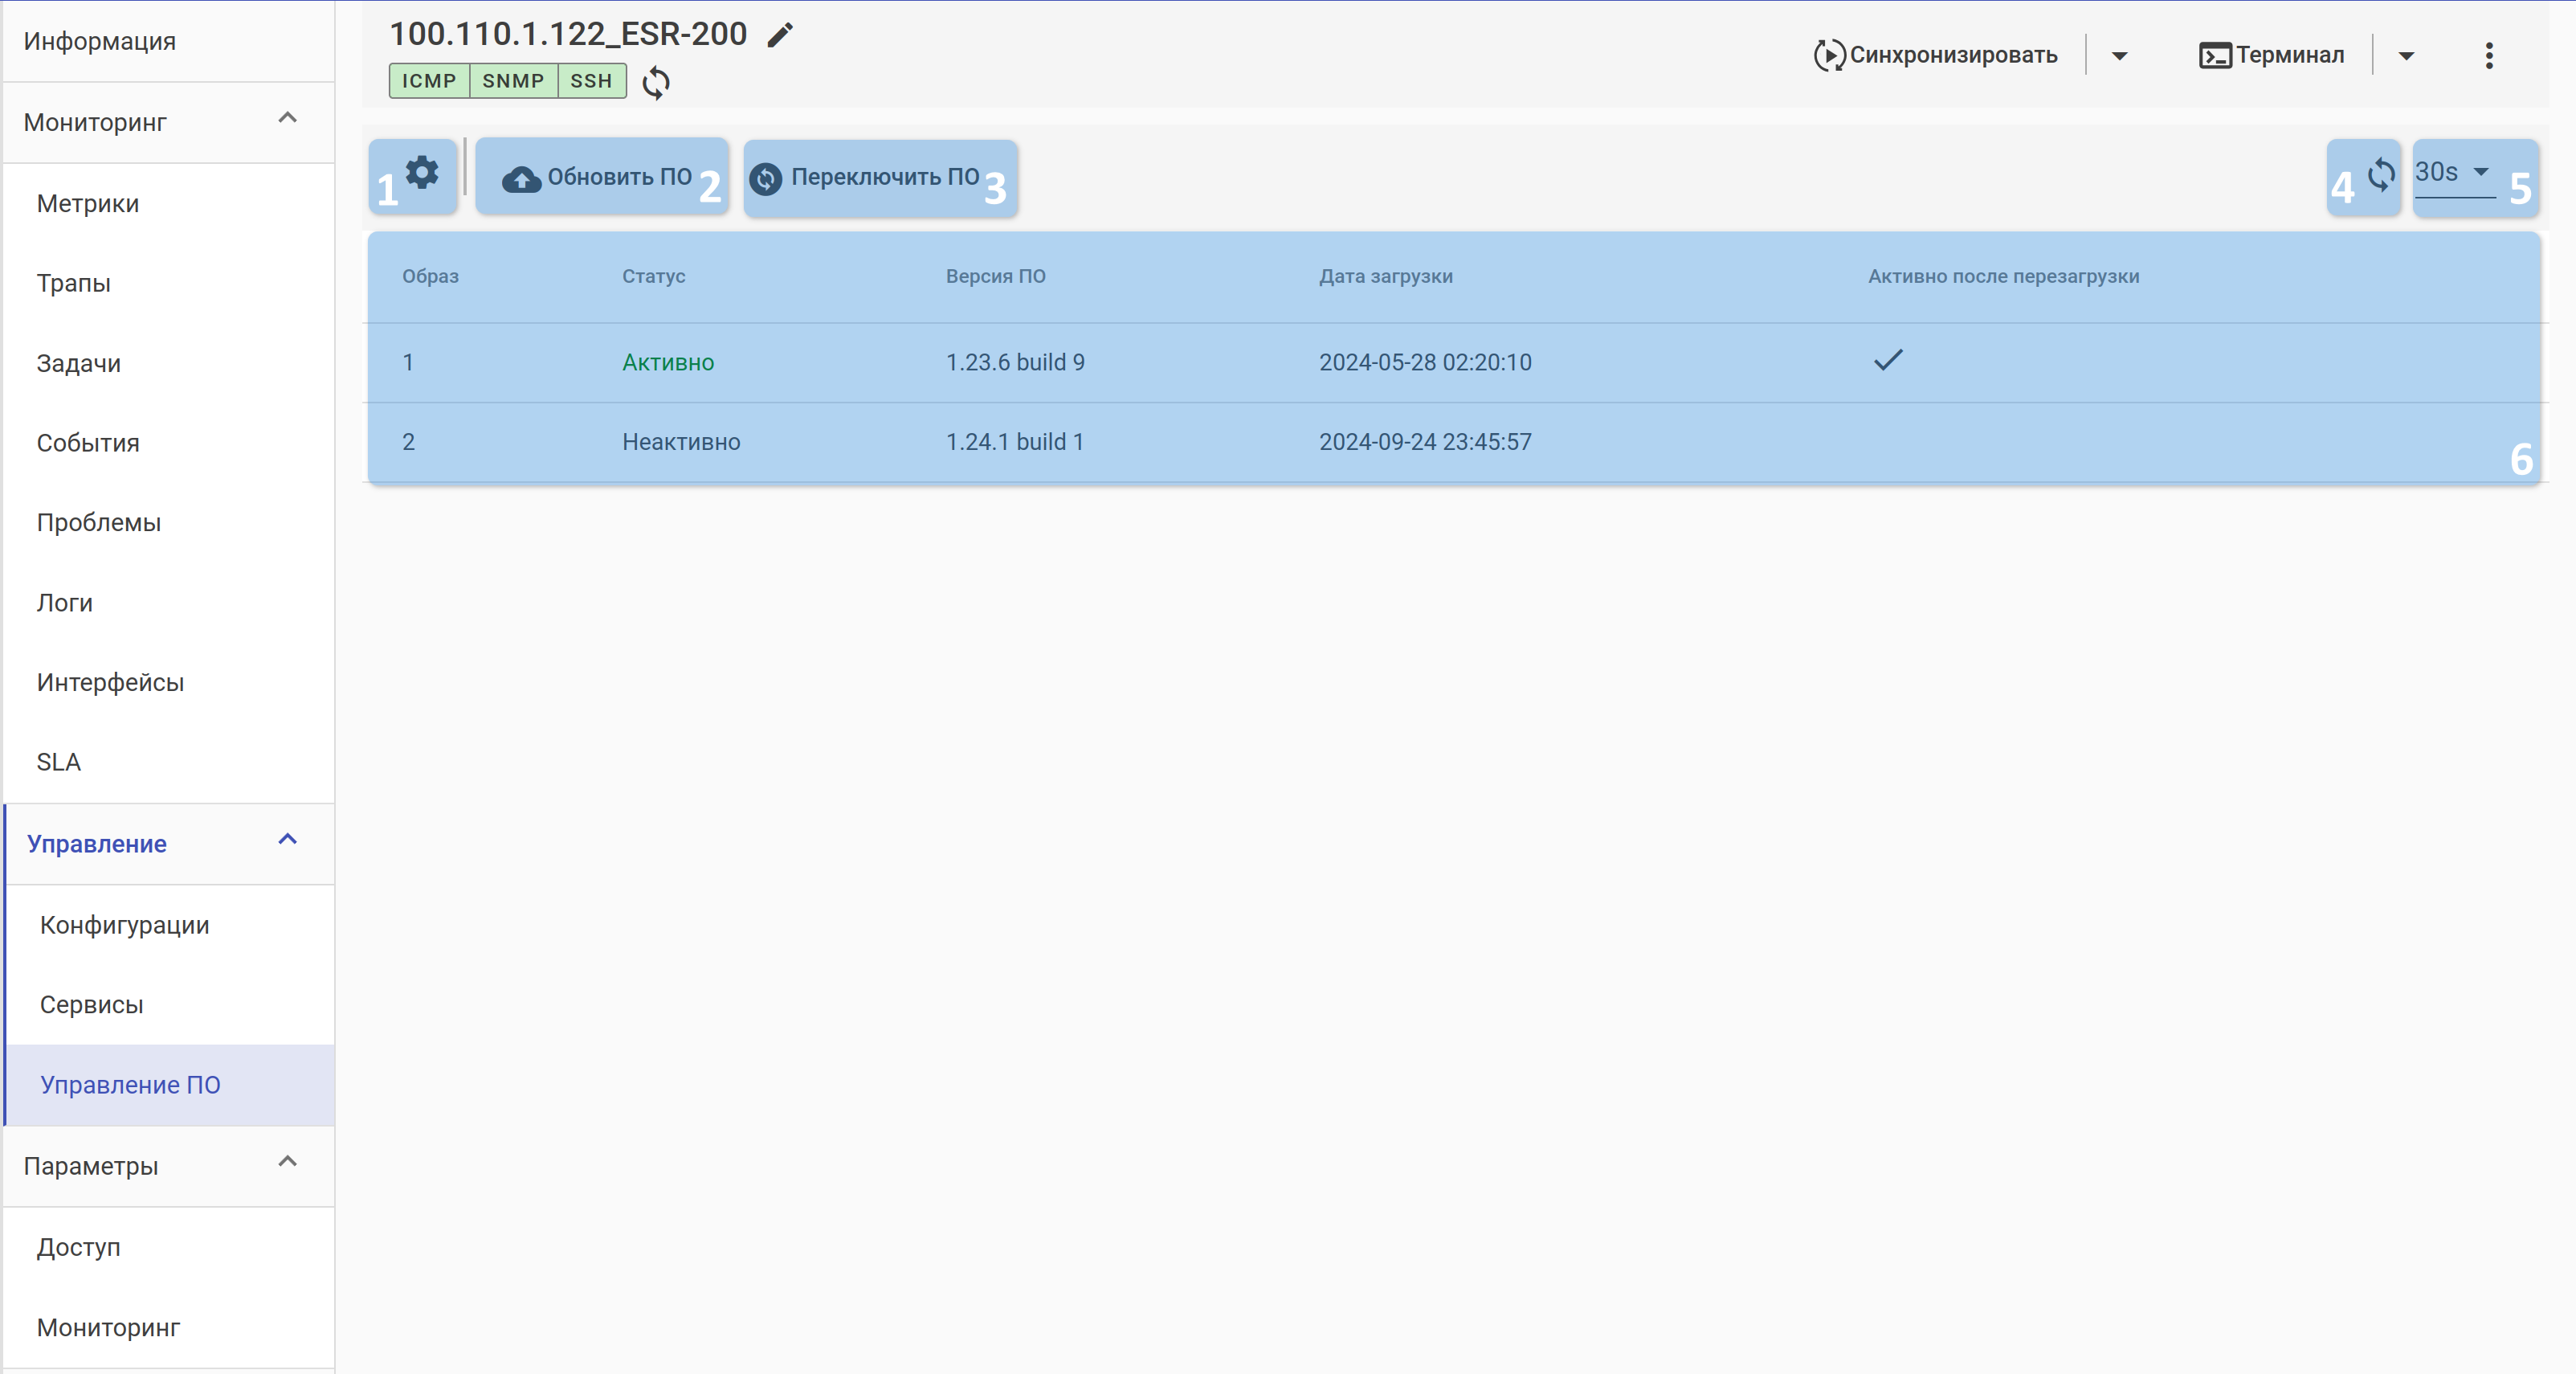Click the active-after-reboot checkmark in row 1
The width and height of the screenshot is (2576, 1374).
coord(1888,360)
